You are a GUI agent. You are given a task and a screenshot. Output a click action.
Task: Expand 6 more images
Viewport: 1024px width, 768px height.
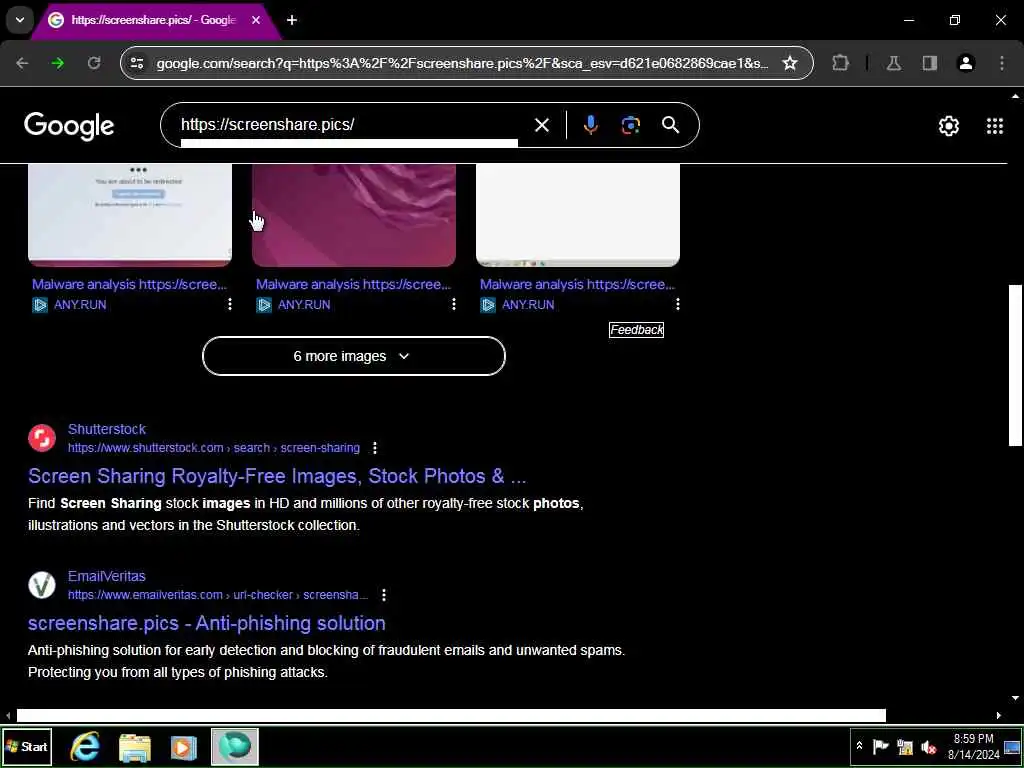pyautogui.click(x=354, y=356)
